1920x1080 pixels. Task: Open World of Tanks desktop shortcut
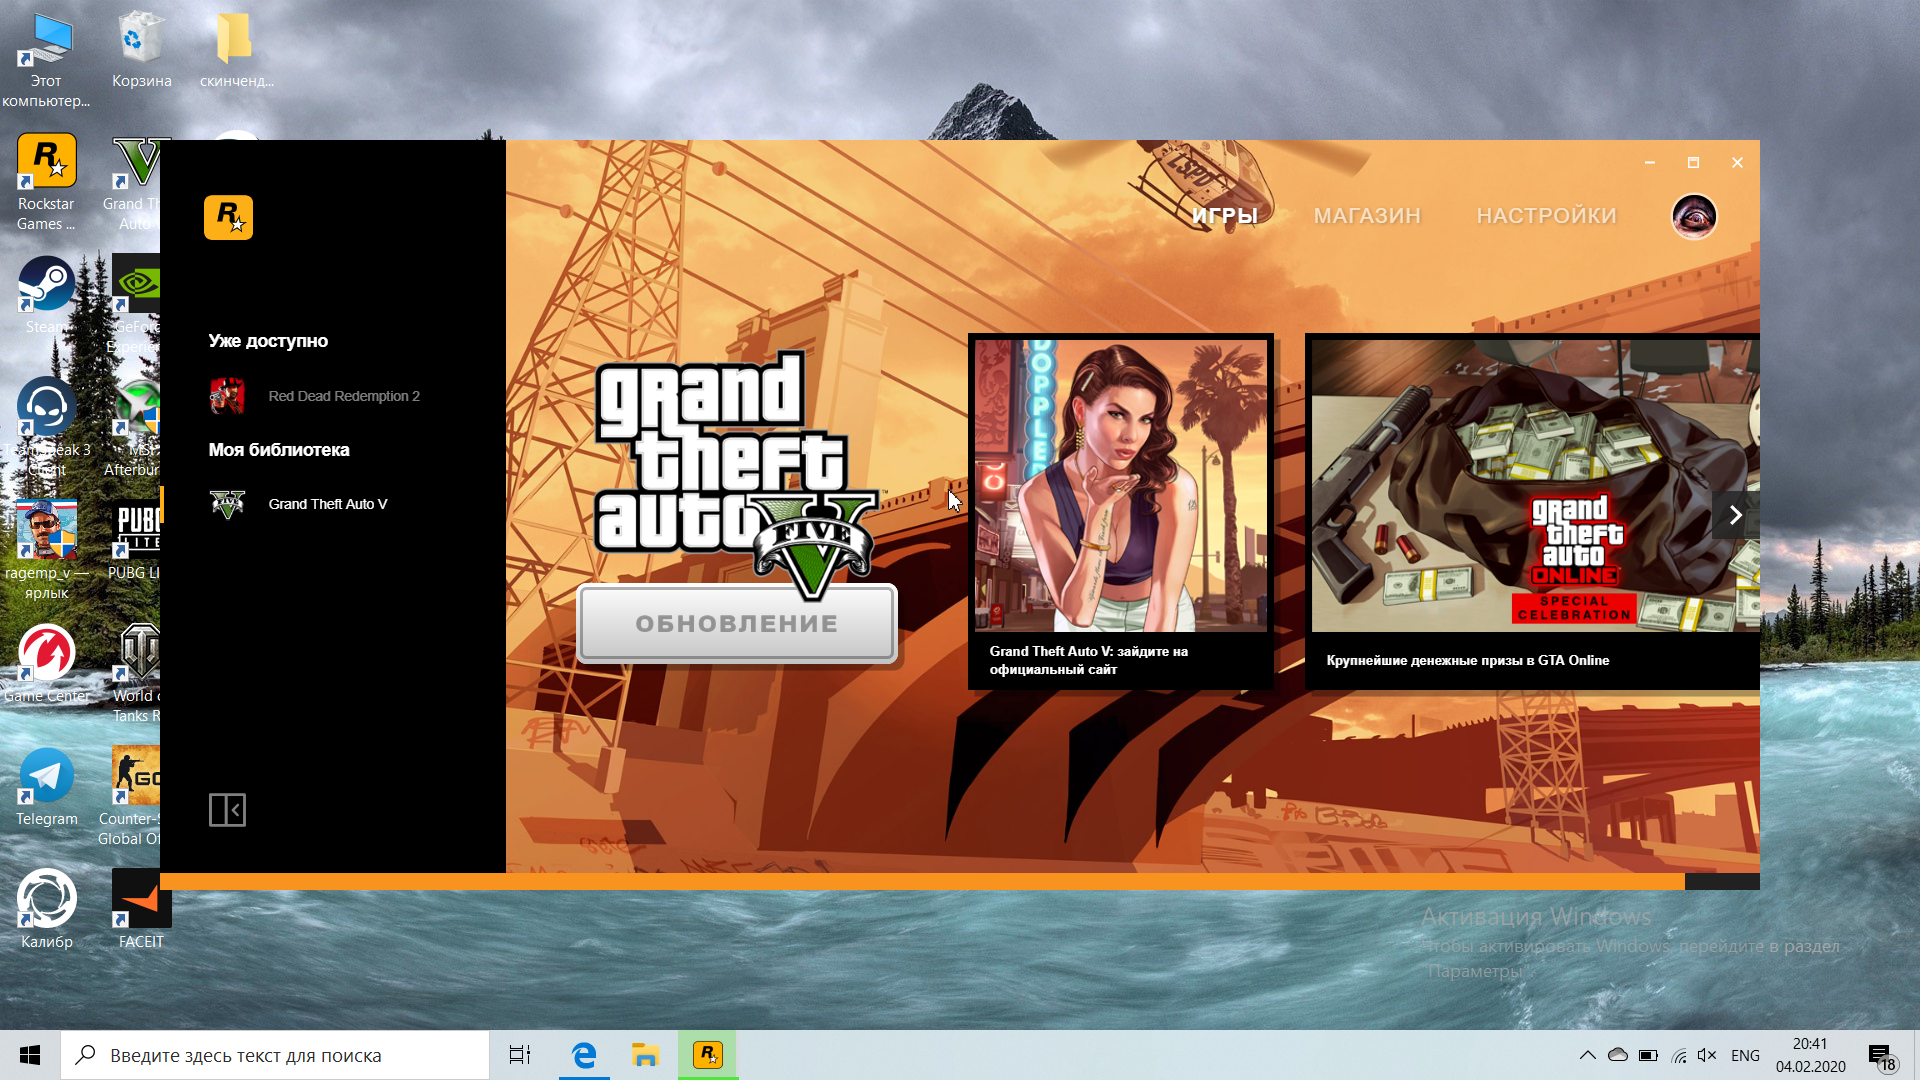pyautogui.click(x=138, y=674)
